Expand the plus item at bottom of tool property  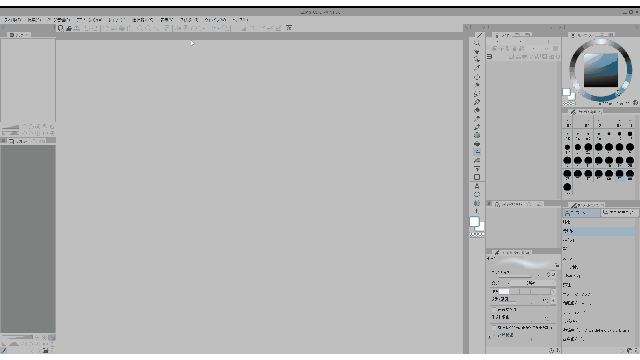click(490, 336)
